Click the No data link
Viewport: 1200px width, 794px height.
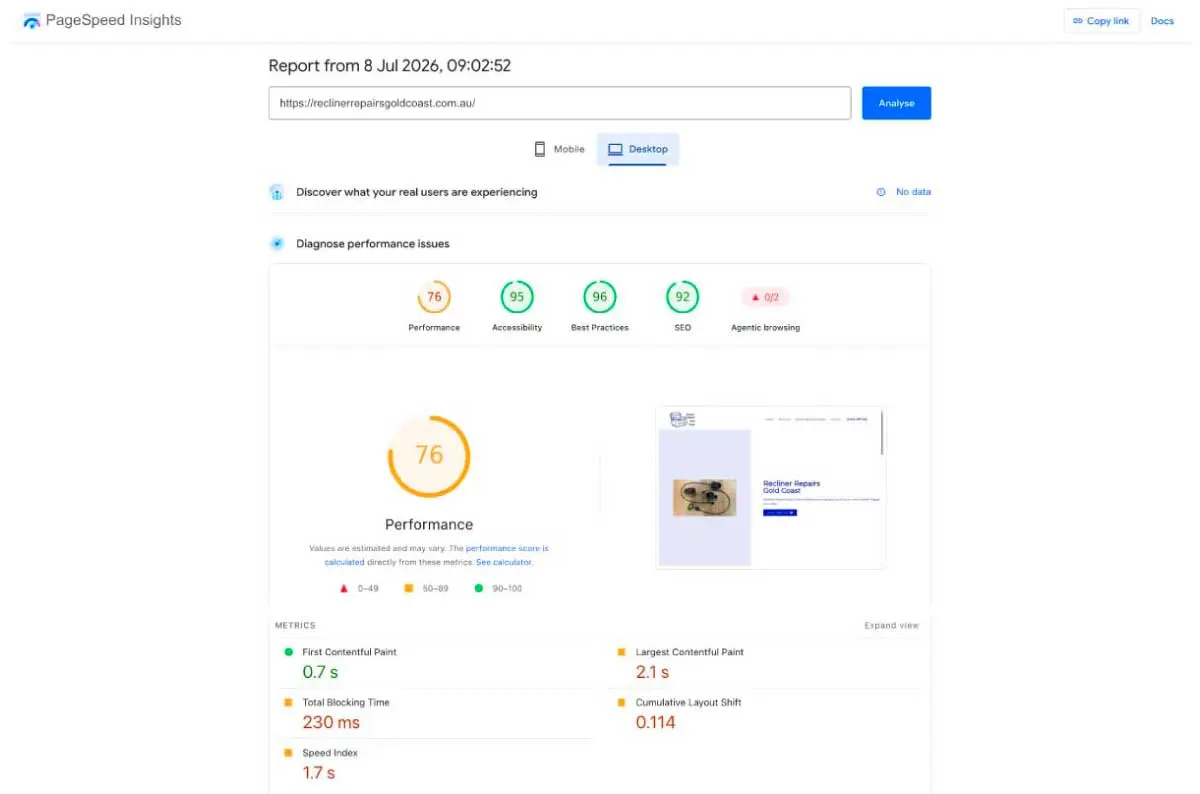coord(913,192)
